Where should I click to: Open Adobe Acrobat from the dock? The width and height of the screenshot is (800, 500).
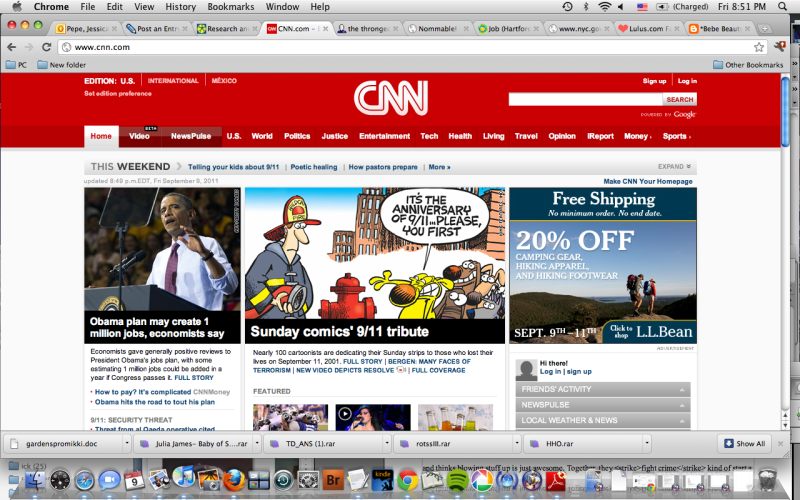click(556, 480)
